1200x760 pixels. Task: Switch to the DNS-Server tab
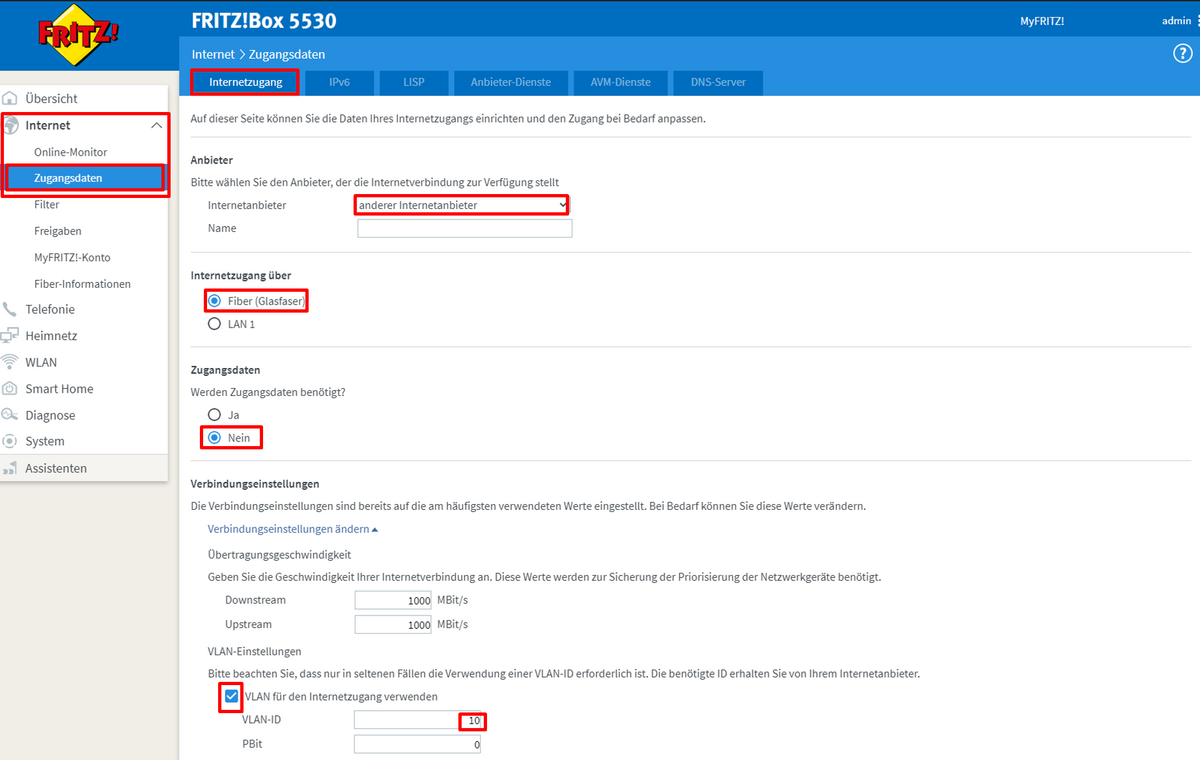pyautogui.click(x=716, y=82)
